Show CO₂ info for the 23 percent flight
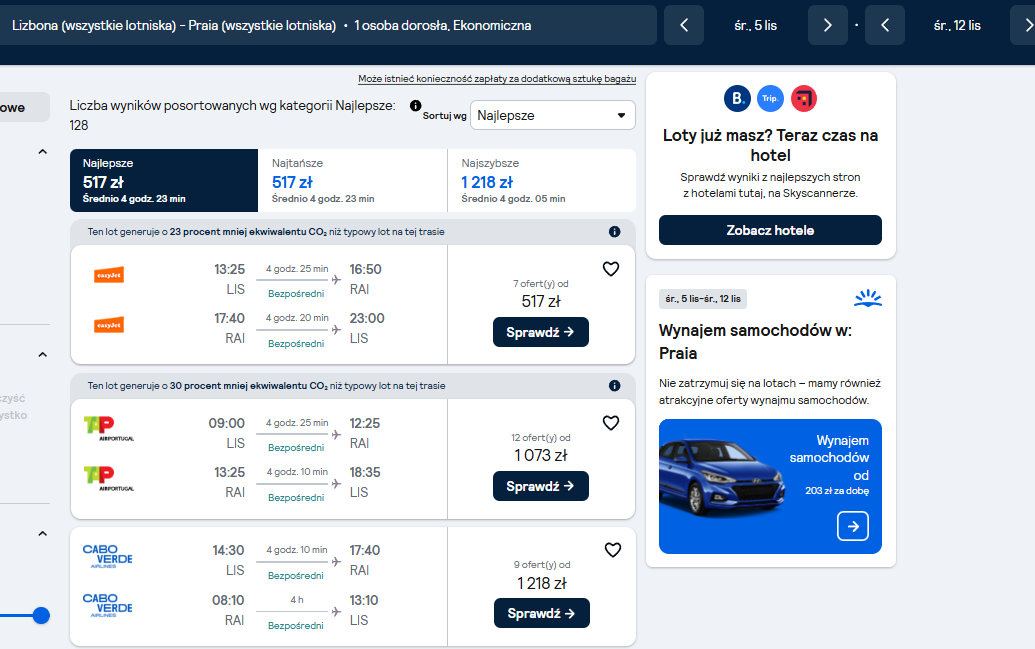The image size is (1035, 649). pos(615,232)
